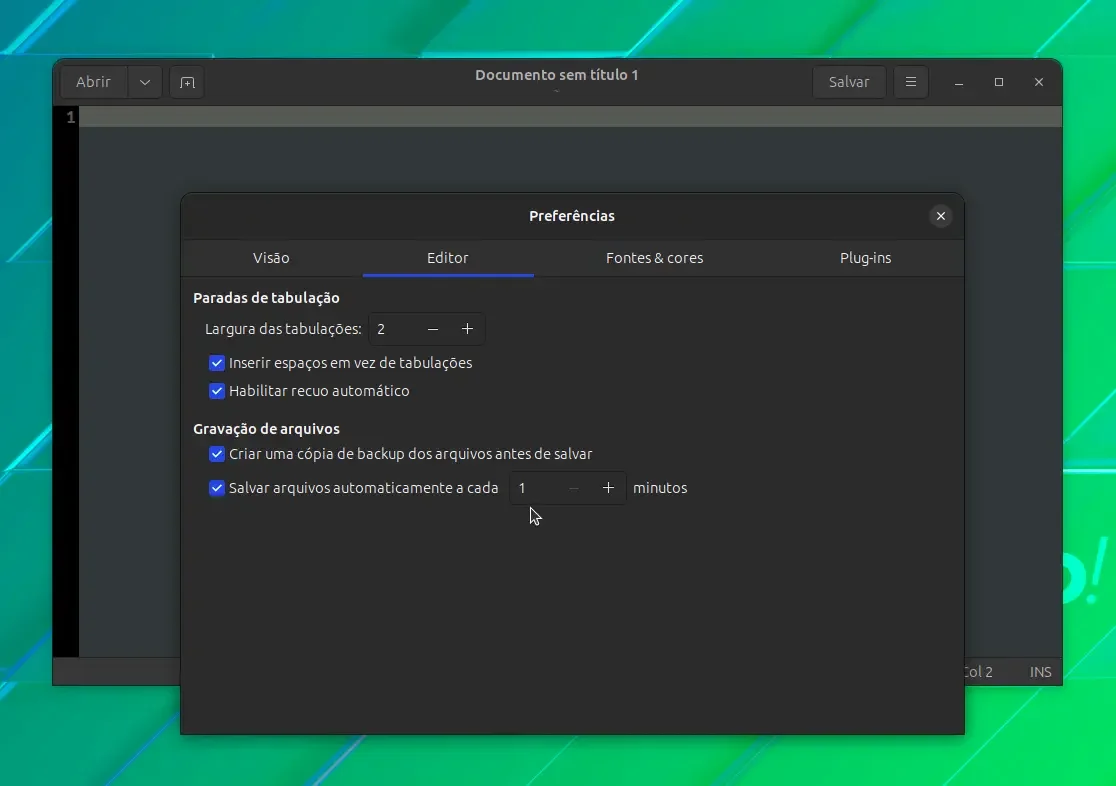Increase the tab width with plus button
The width and height of the screenshot is (1116, 786).
tap(467, 329)
